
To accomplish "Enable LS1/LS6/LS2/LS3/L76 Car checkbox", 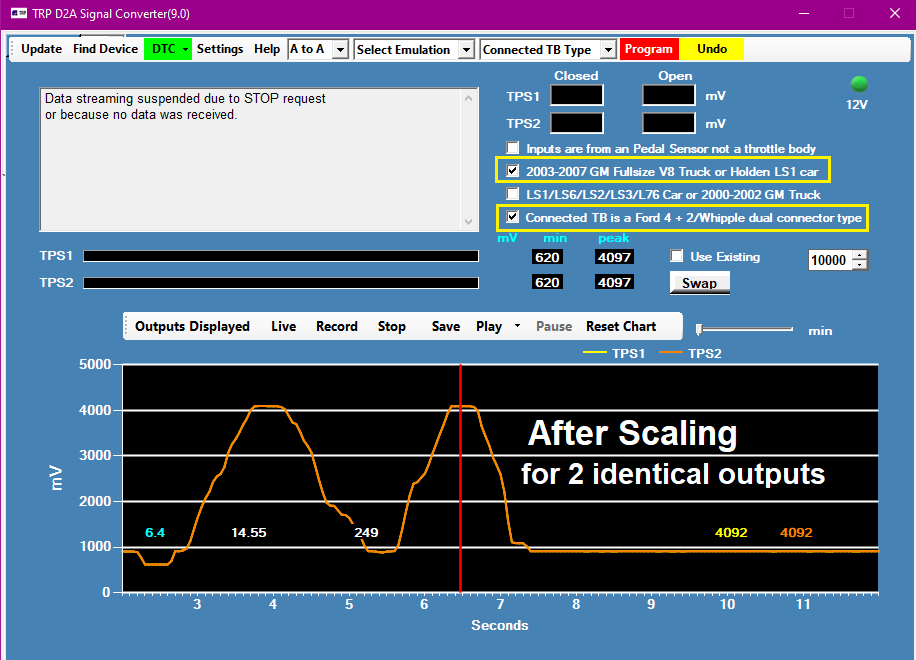I will pos(513,193).
